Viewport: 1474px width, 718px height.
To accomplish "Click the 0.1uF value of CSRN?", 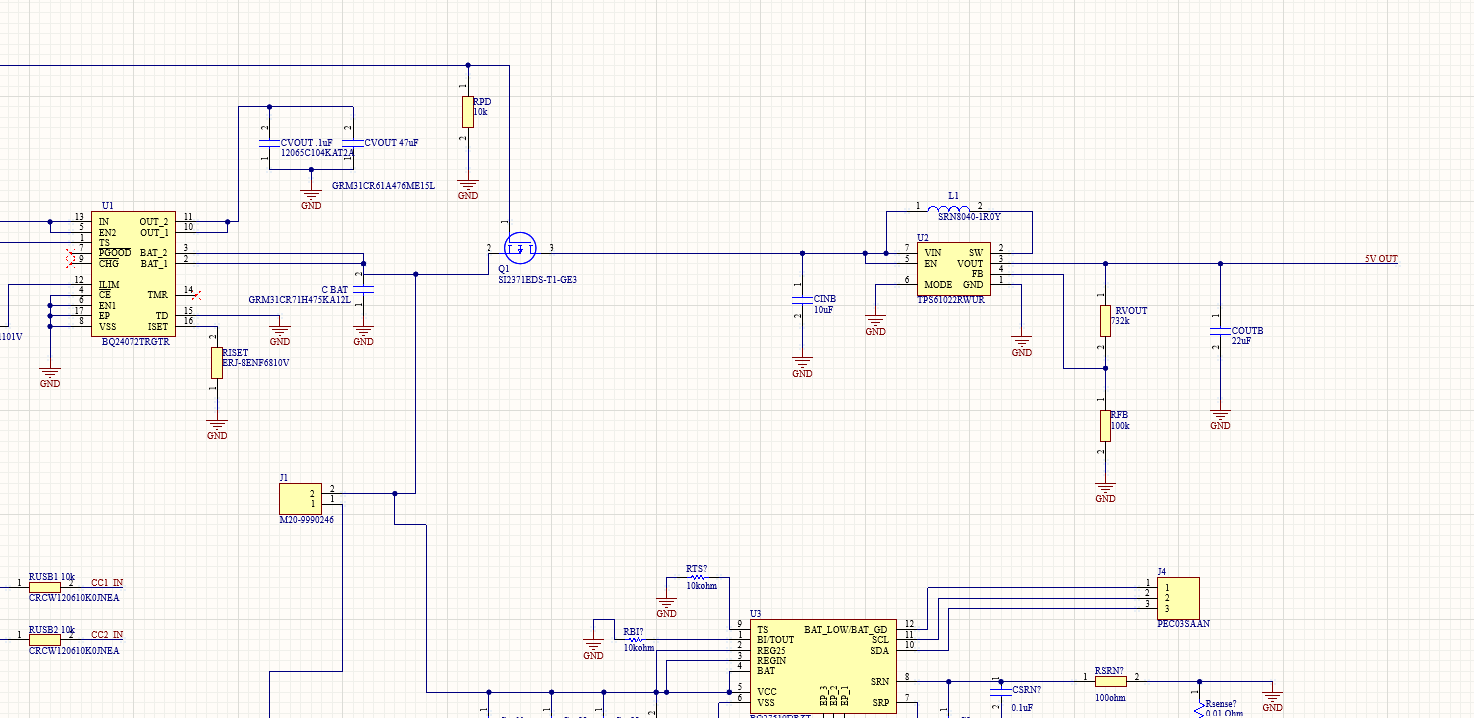I will pyautogui.click(x=1022, y=707).
